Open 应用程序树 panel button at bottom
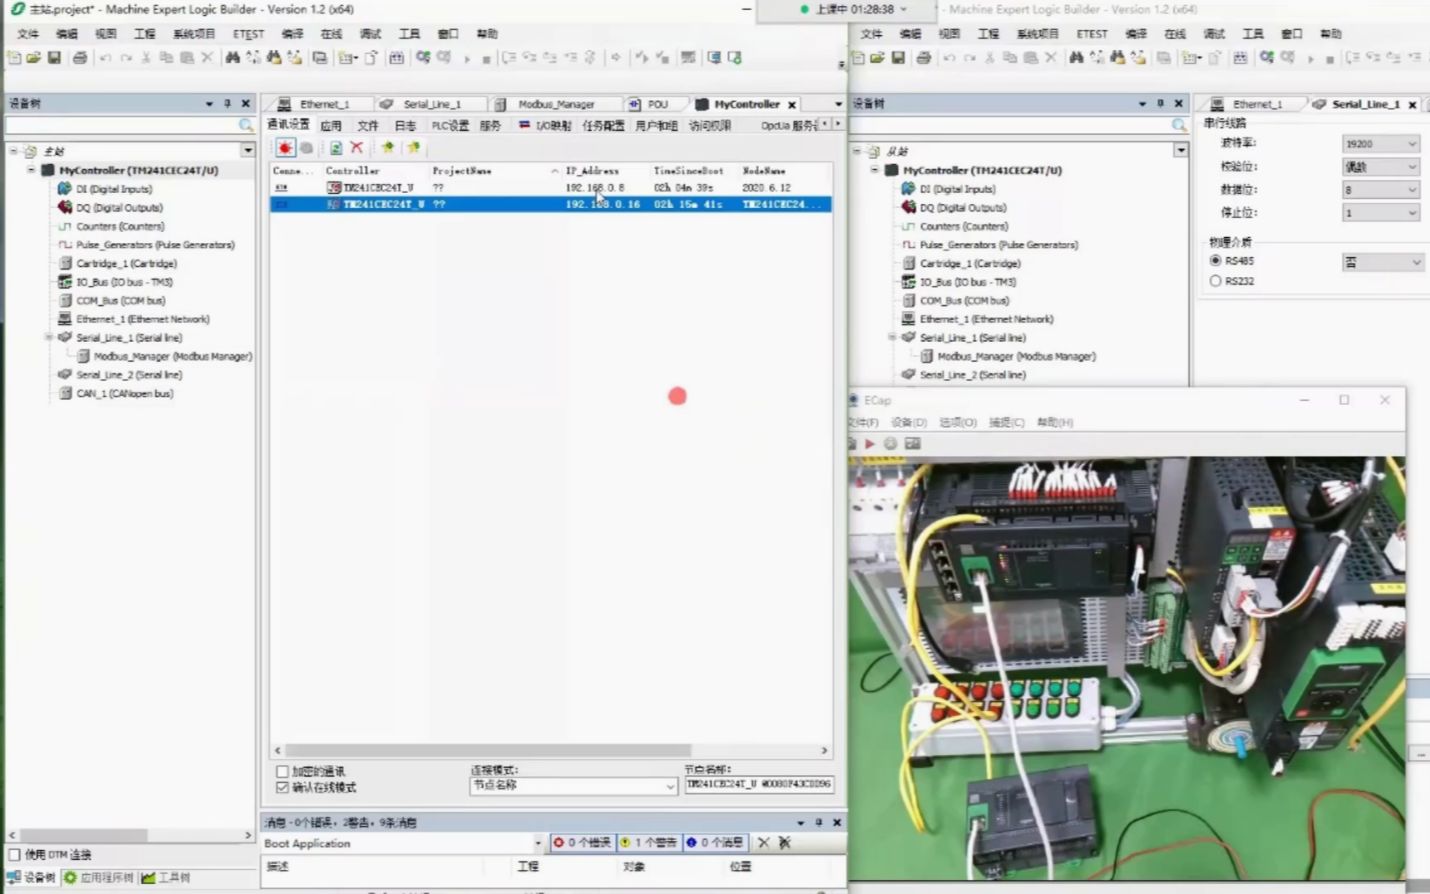 pyautogui.click(x=98, y=878)
